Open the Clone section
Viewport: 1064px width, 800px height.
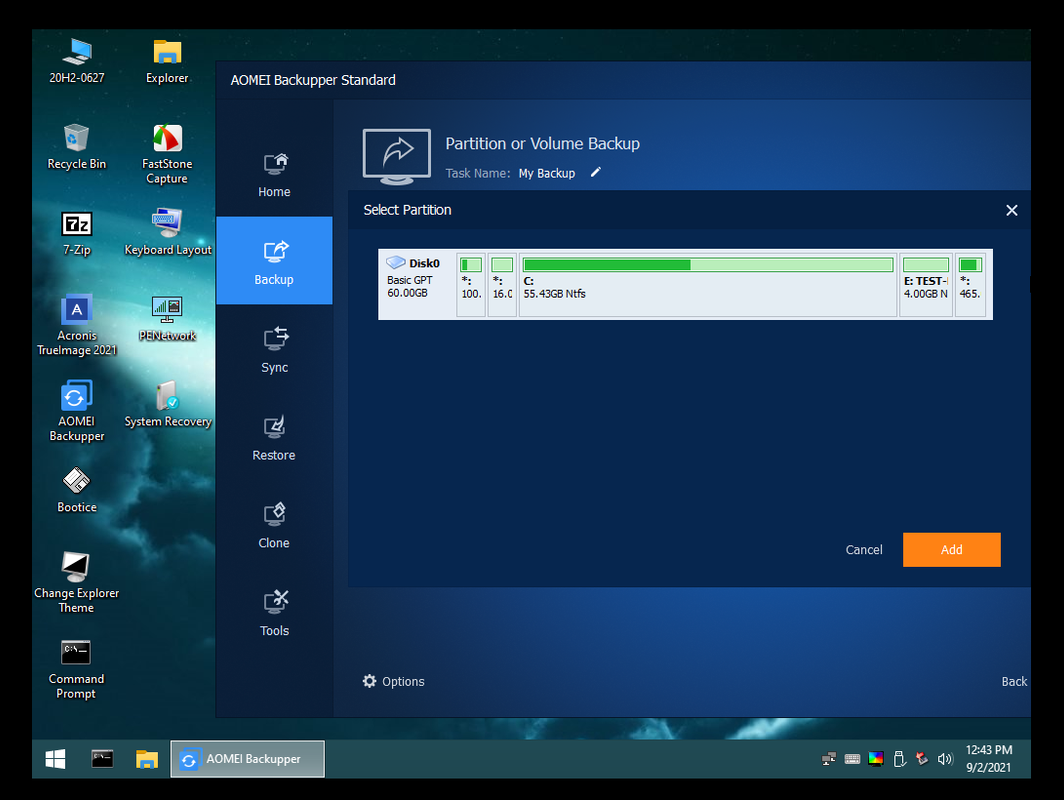point(274,525)
